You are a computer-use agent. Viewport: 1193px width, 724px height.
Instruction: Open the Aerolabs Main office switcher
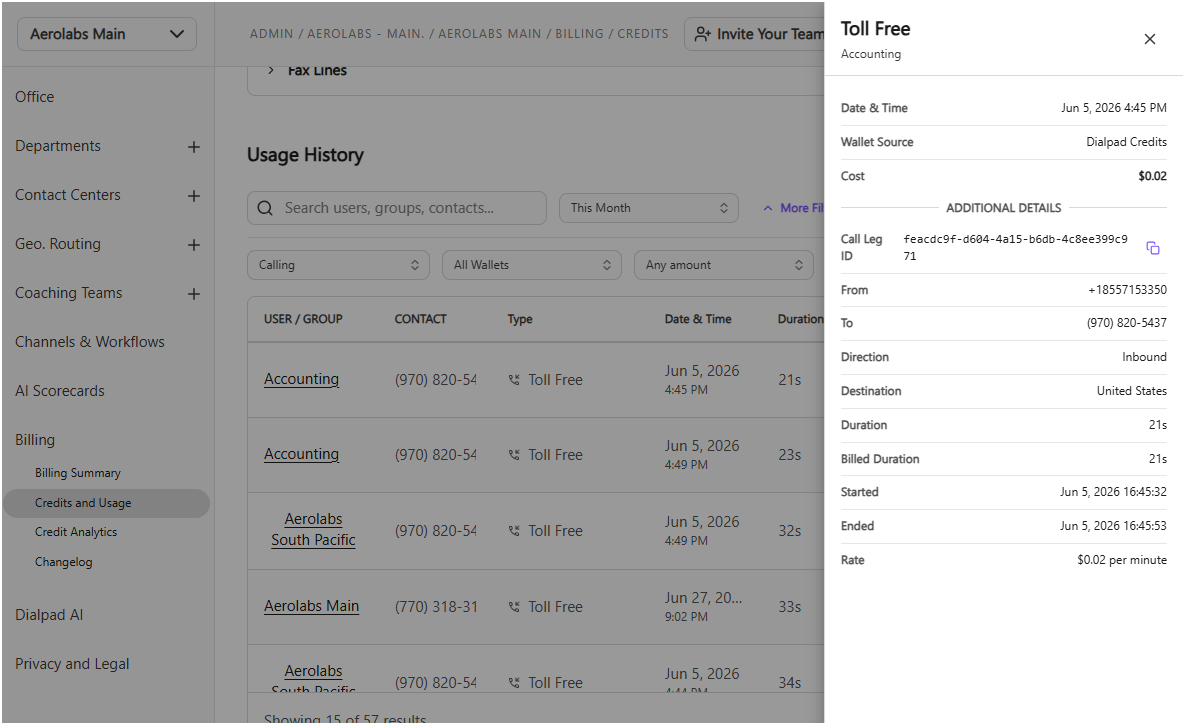click(x=108, y=34)
